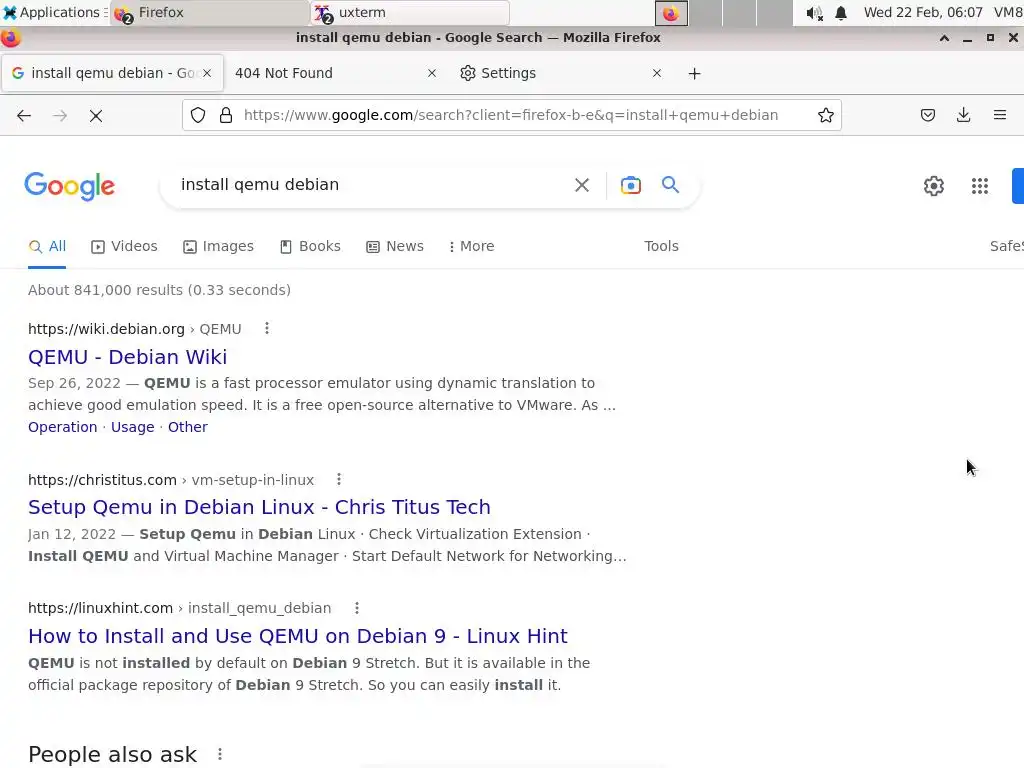The height and width of the screenshot is (768, 1024).
Task: Open the Google apps grid
Action: 979,186
